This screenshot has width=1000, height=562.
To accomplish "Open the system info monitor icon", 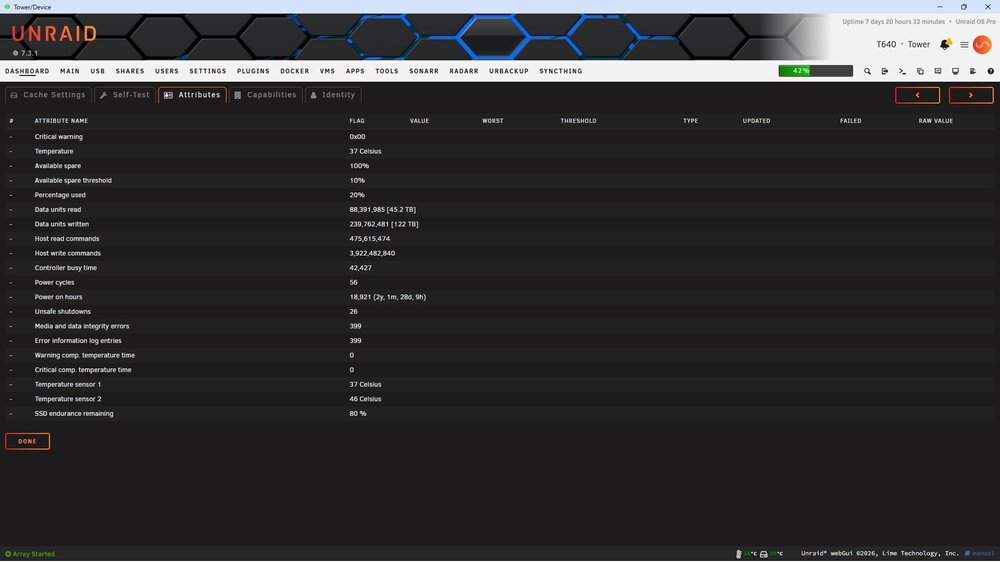I will point(955,71).
